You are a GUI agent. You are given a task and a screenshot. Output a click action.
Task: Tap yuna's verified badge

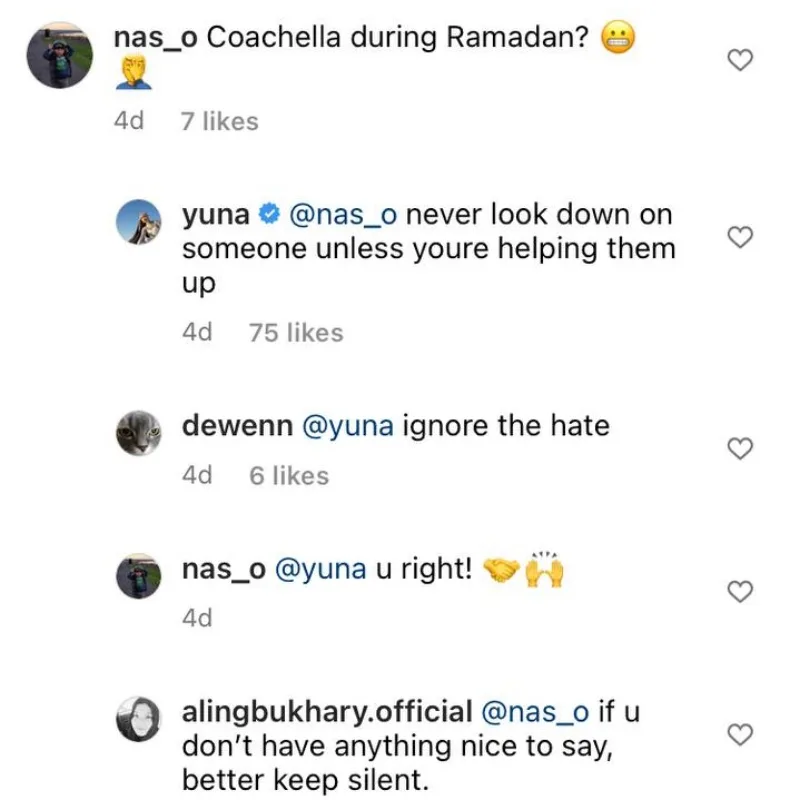[269, 214]
